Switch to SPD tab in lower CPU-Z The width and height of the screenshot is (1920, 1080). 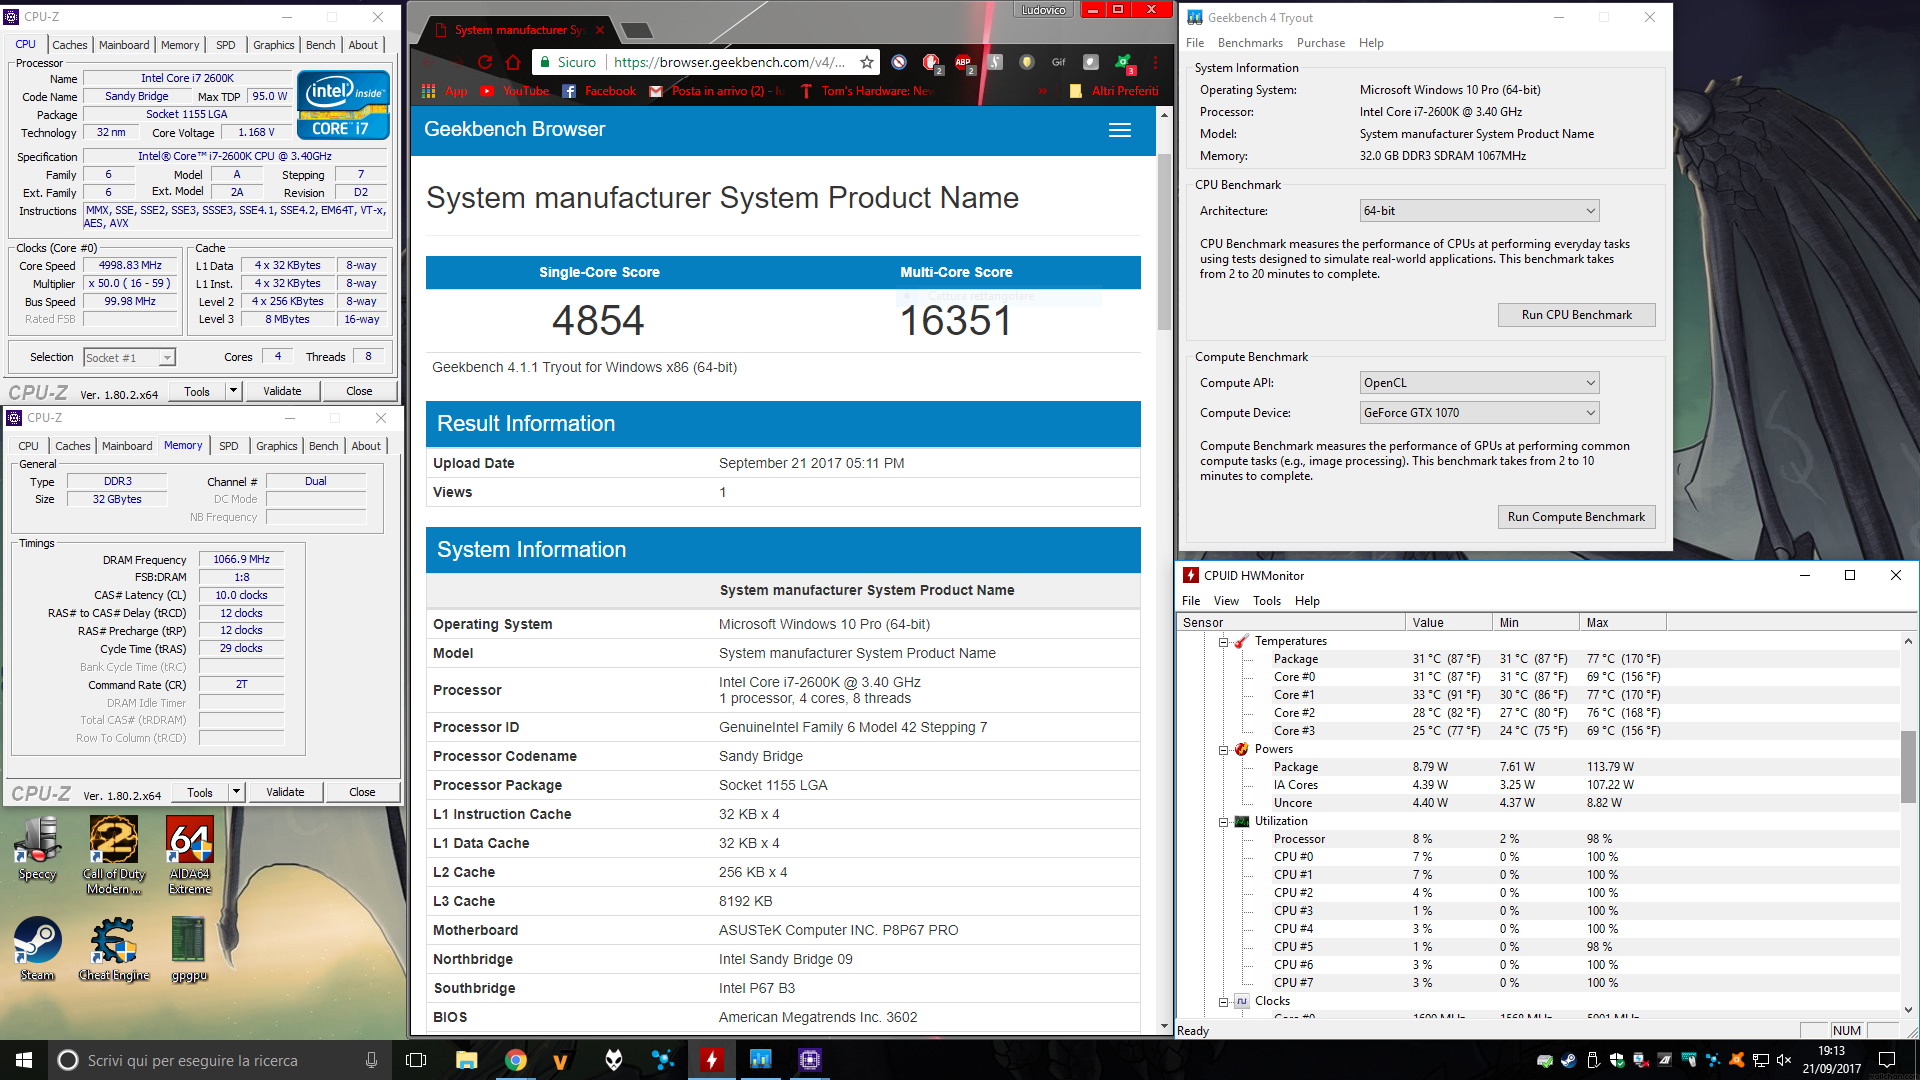point(229,446)
